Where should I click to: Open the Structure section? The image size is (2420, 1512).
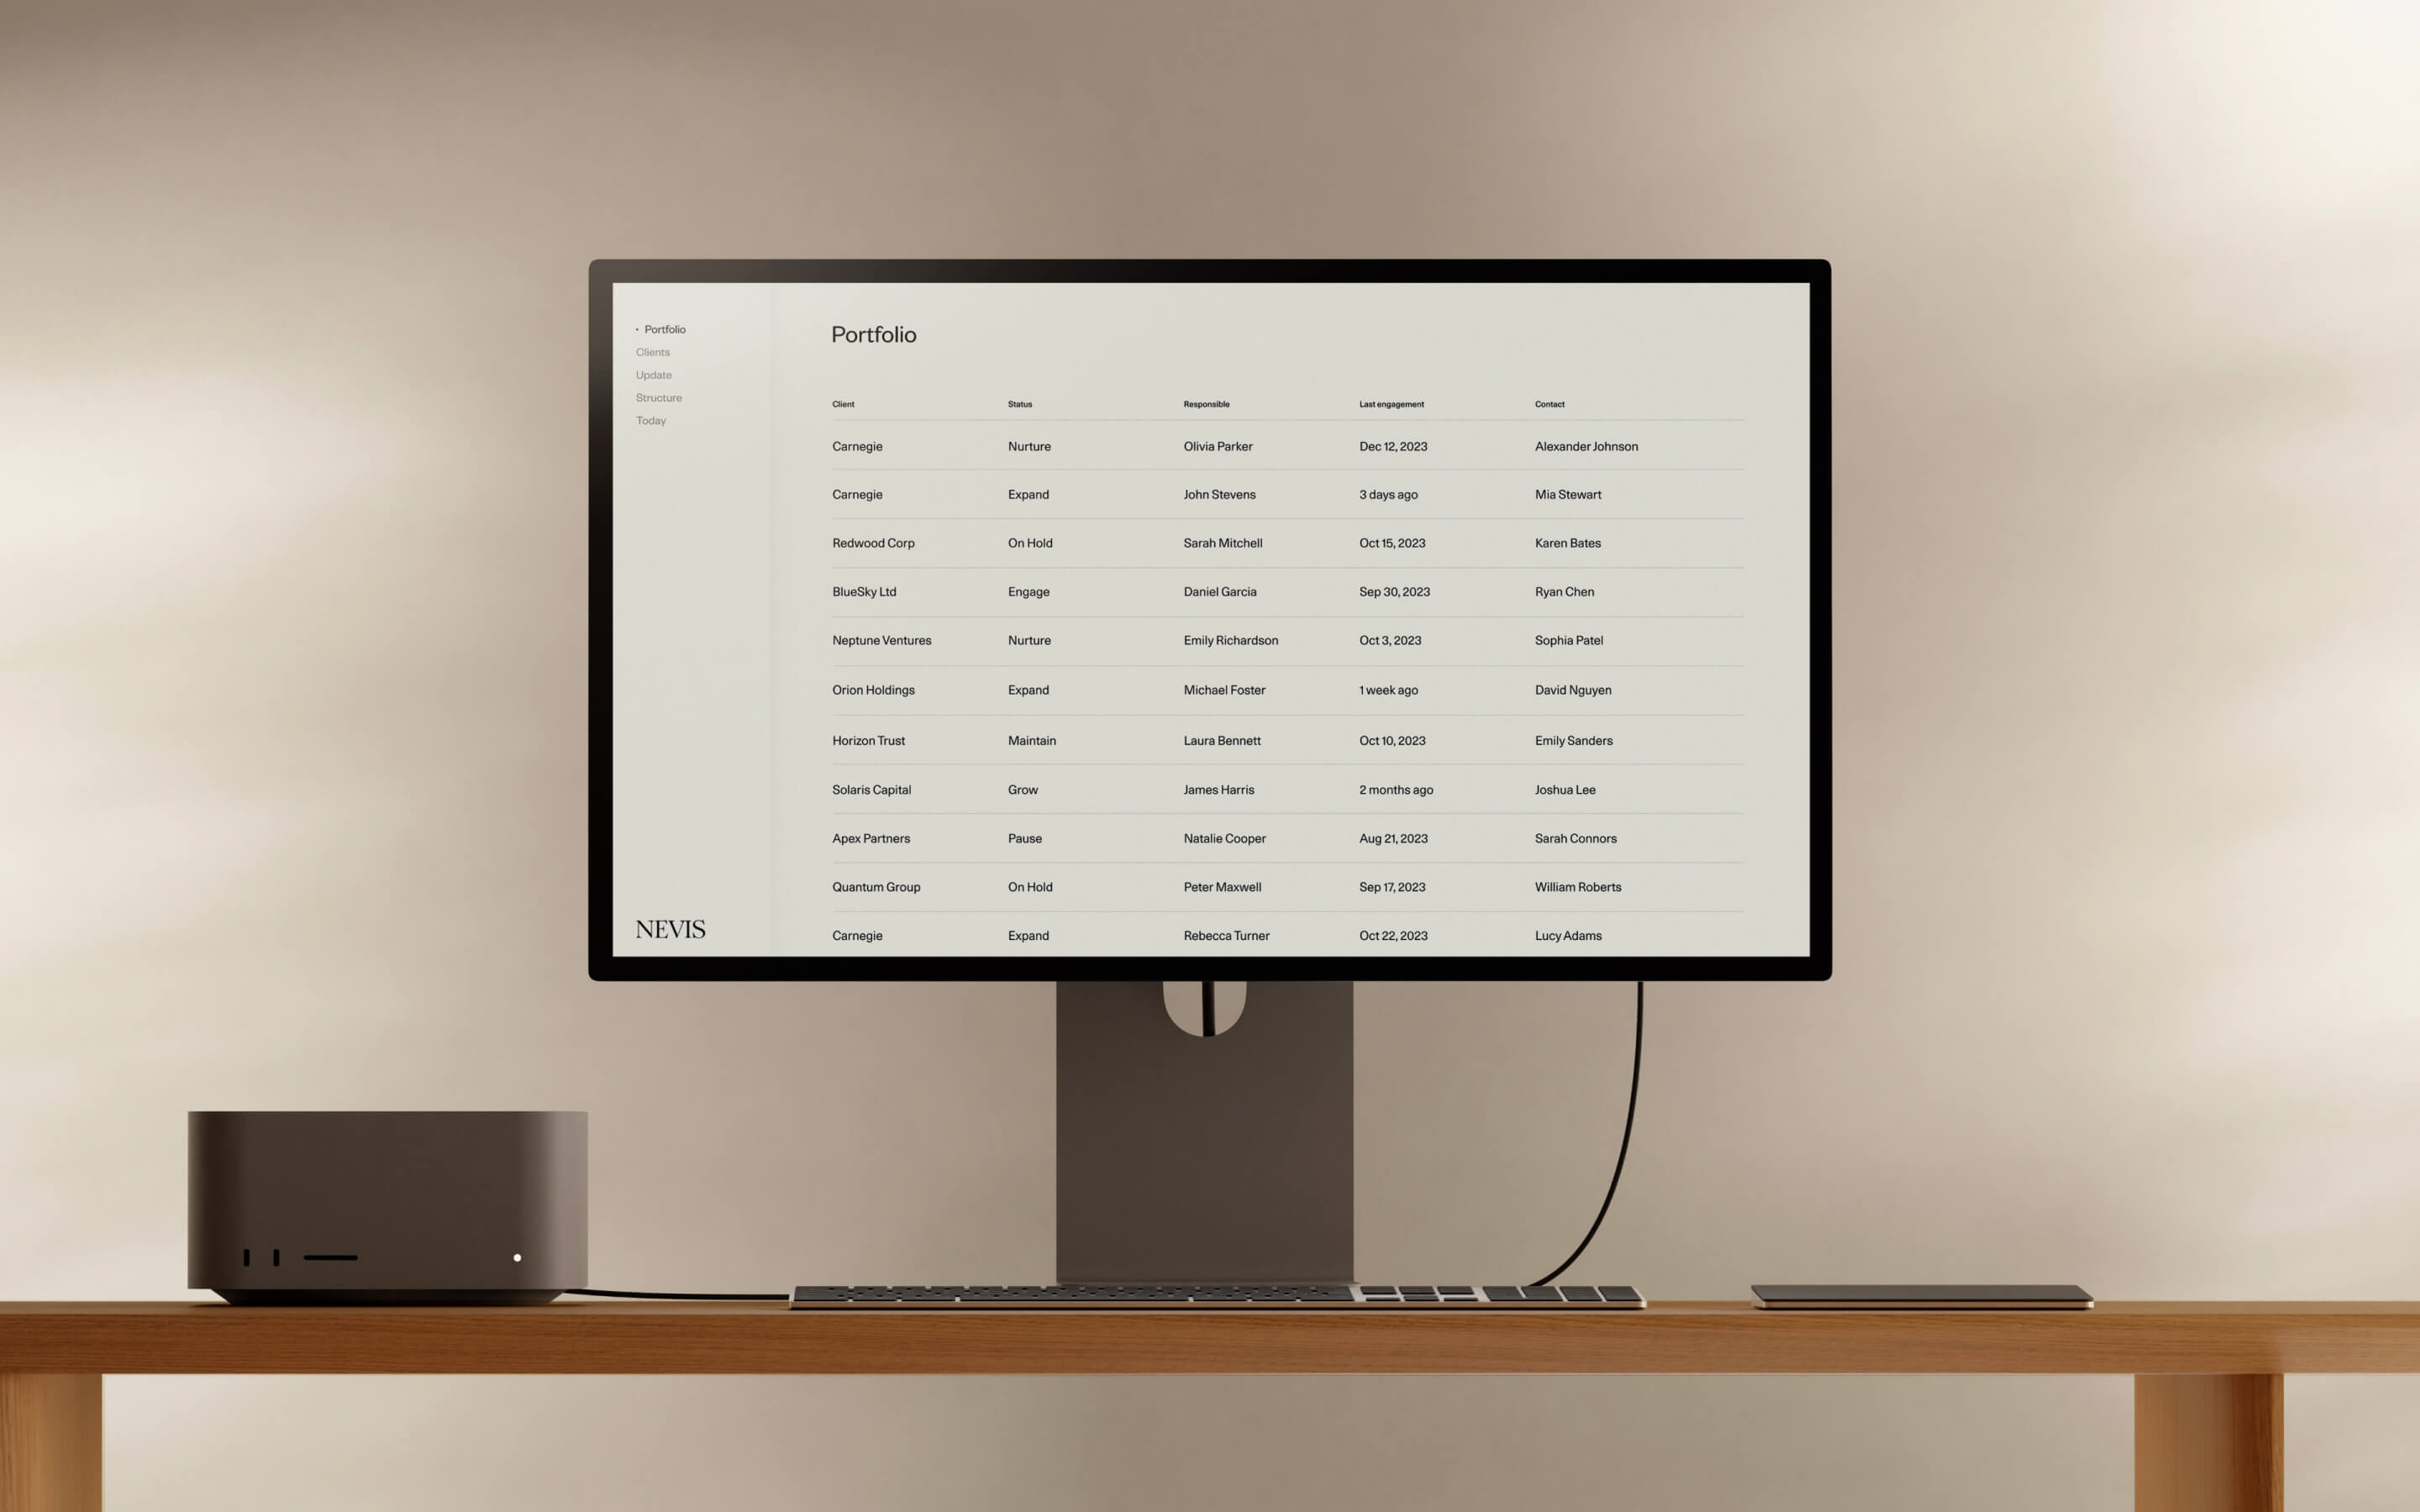[x=659, y=397]
